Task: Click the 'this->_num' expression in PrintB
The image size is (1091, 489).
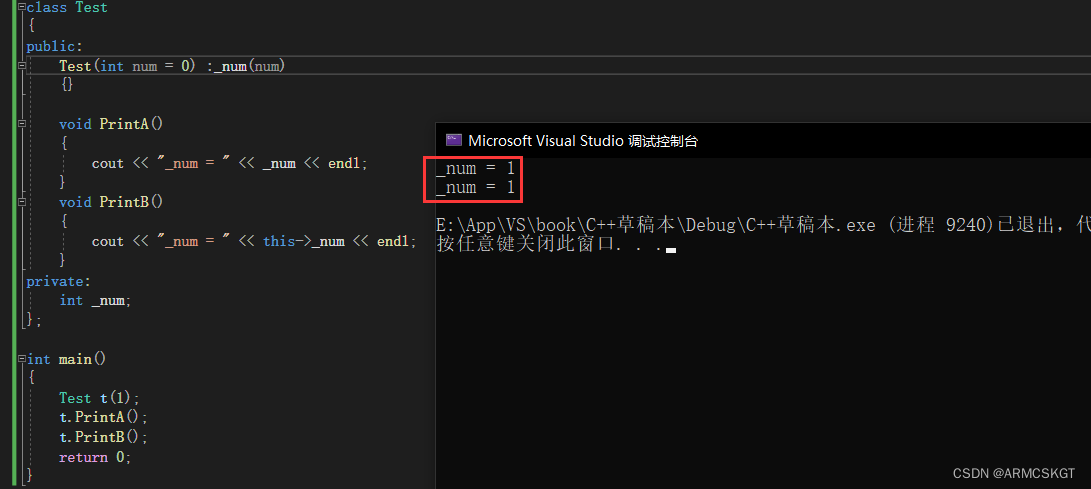Action: (304, 241)
